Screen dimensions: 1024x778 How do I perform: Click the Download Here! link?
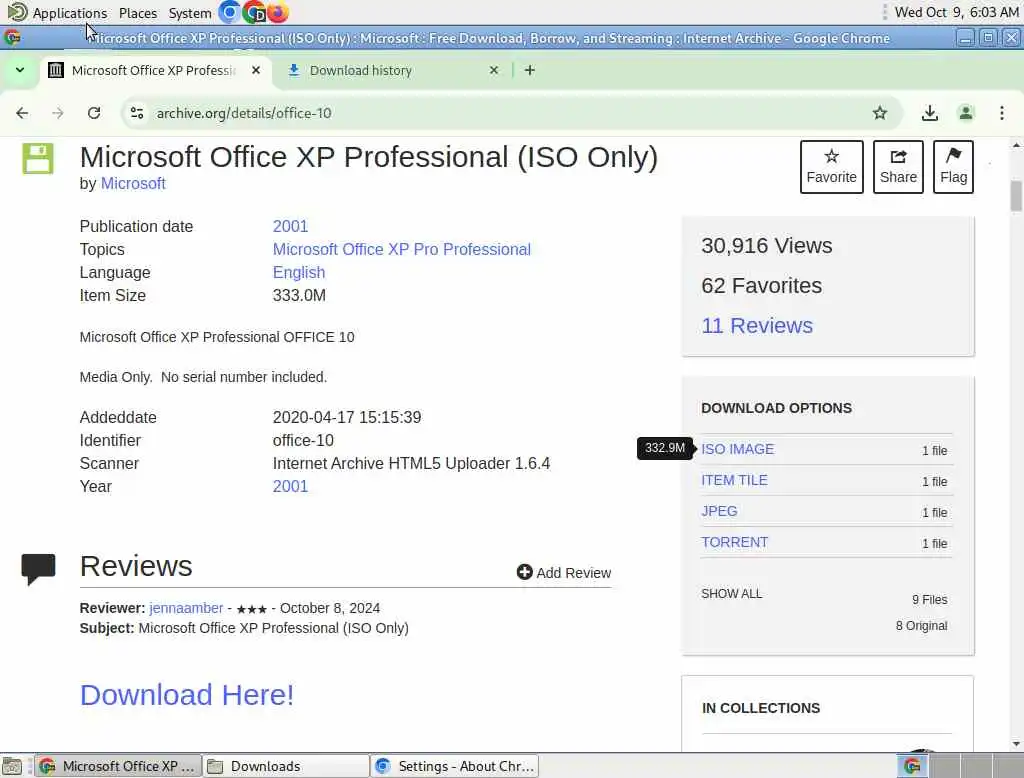[x=187, y=695]
